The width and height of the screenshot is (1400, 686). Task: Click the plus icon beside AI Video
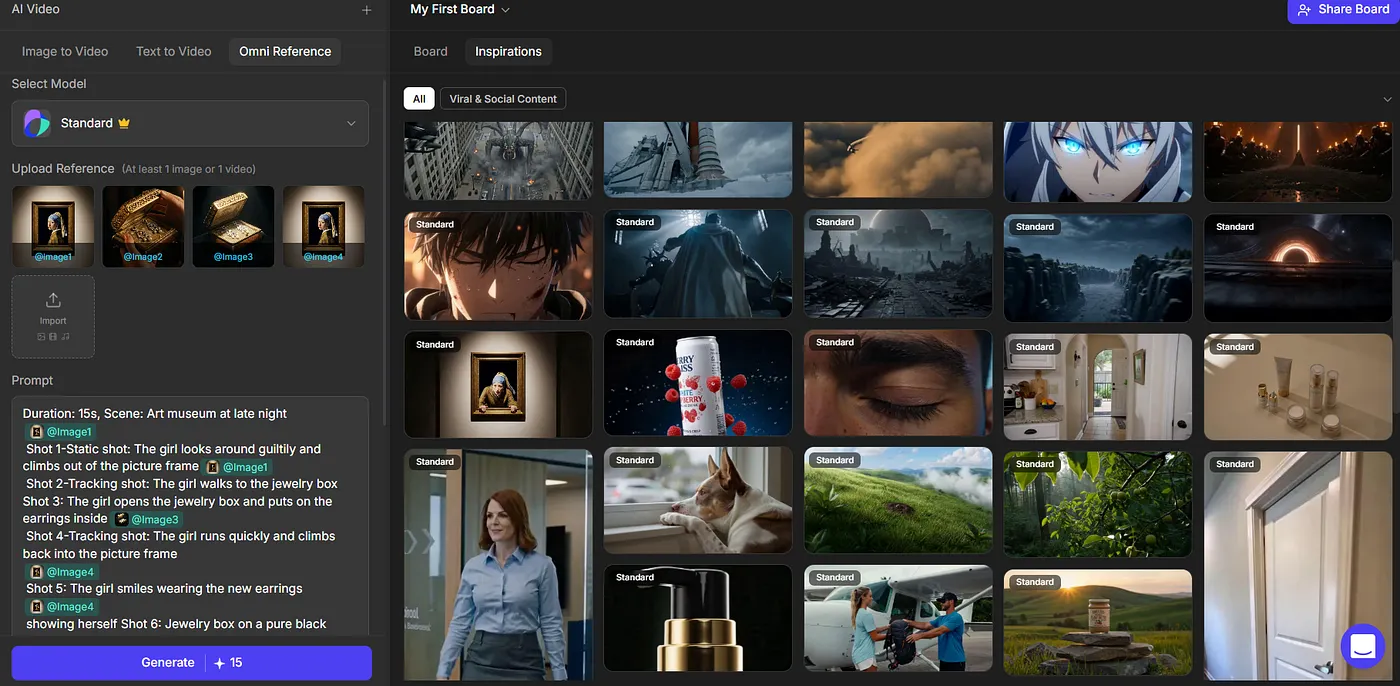tap(367, 10)
